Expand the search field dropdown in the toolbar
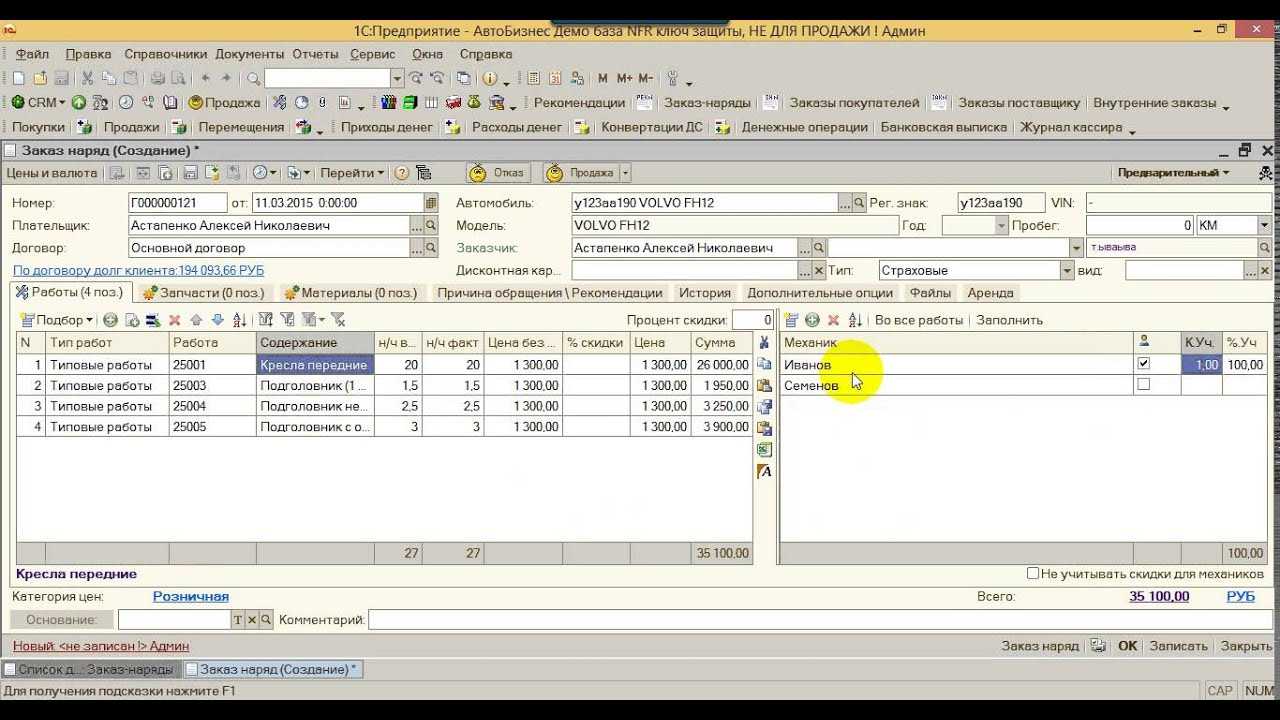The image size is (1280, 720). point(397,78)
